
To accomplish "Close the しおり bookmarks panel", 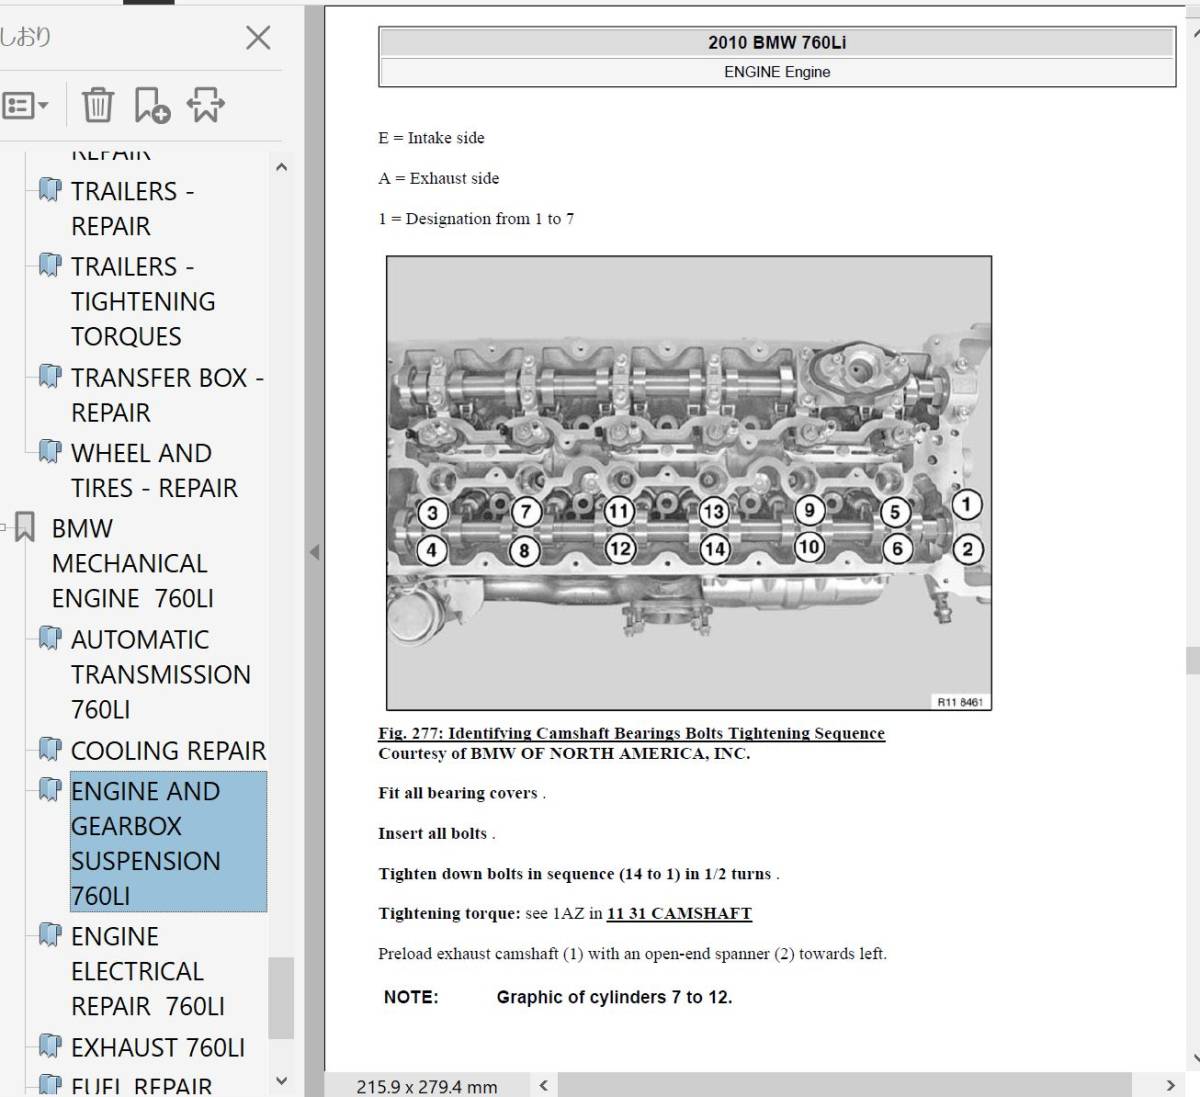I will click(x=258, y=38).
